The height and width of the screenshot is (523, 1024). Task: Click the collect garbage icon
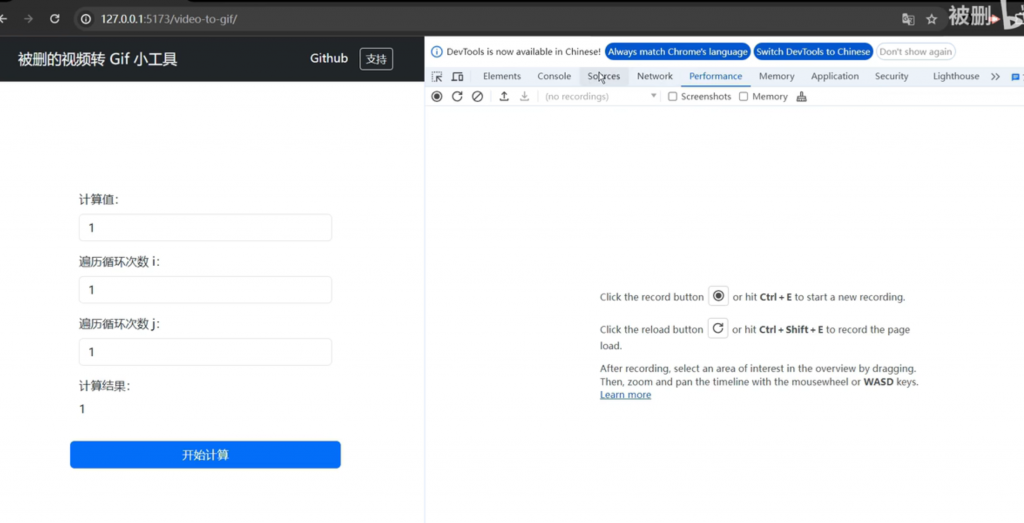[802, 97]
